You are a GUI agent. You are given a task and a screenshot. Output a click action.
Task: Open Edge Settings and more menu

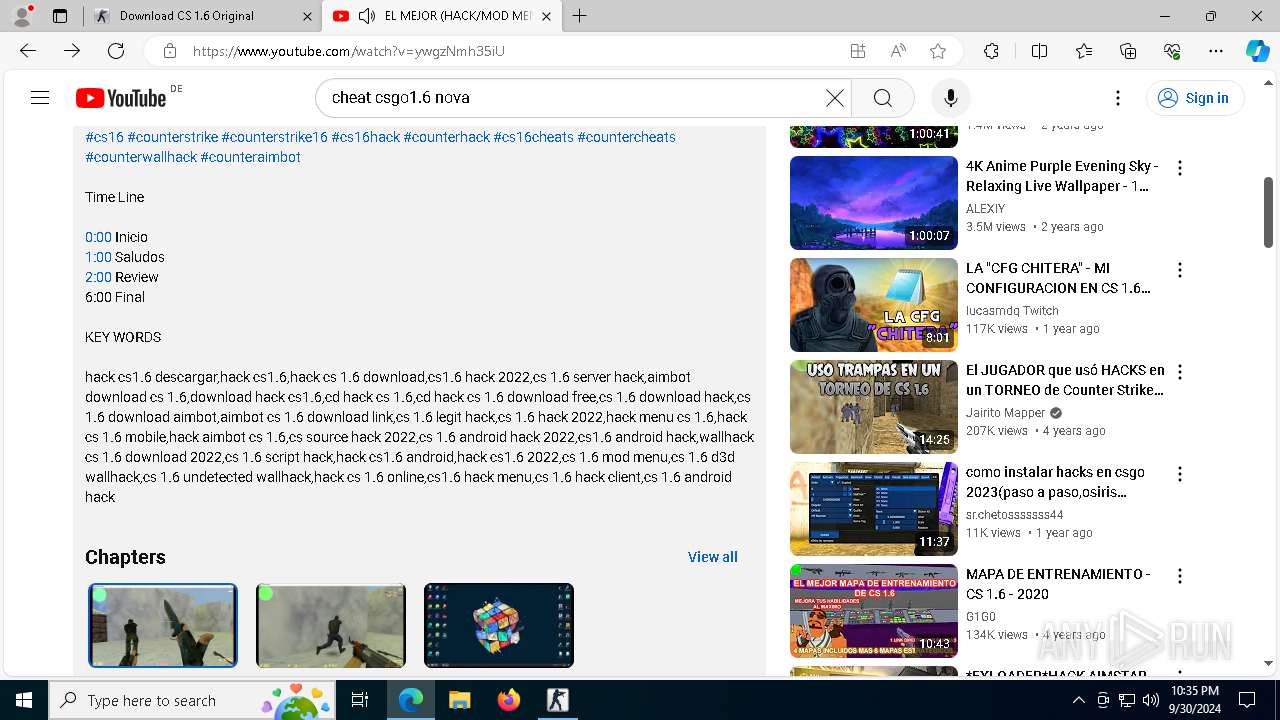pos(1216,51)
